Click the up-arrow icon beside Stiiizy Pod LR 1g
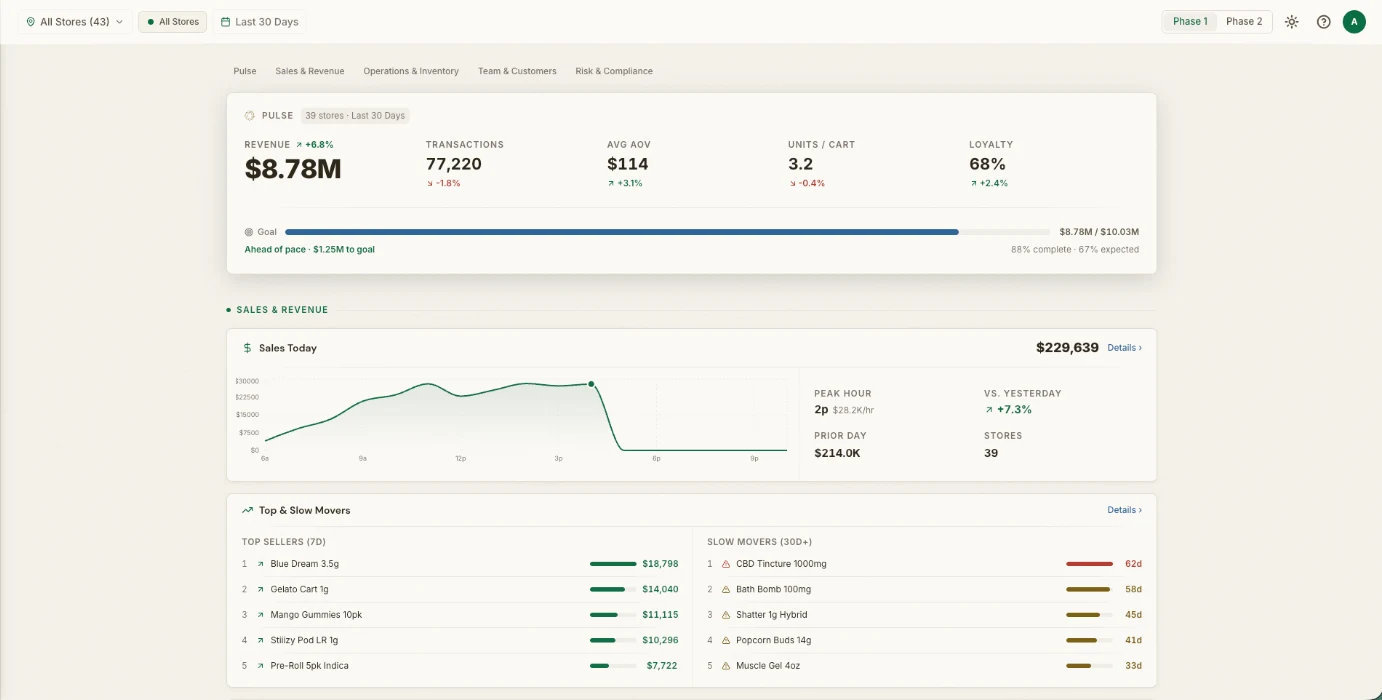 (x=261, y=640)
